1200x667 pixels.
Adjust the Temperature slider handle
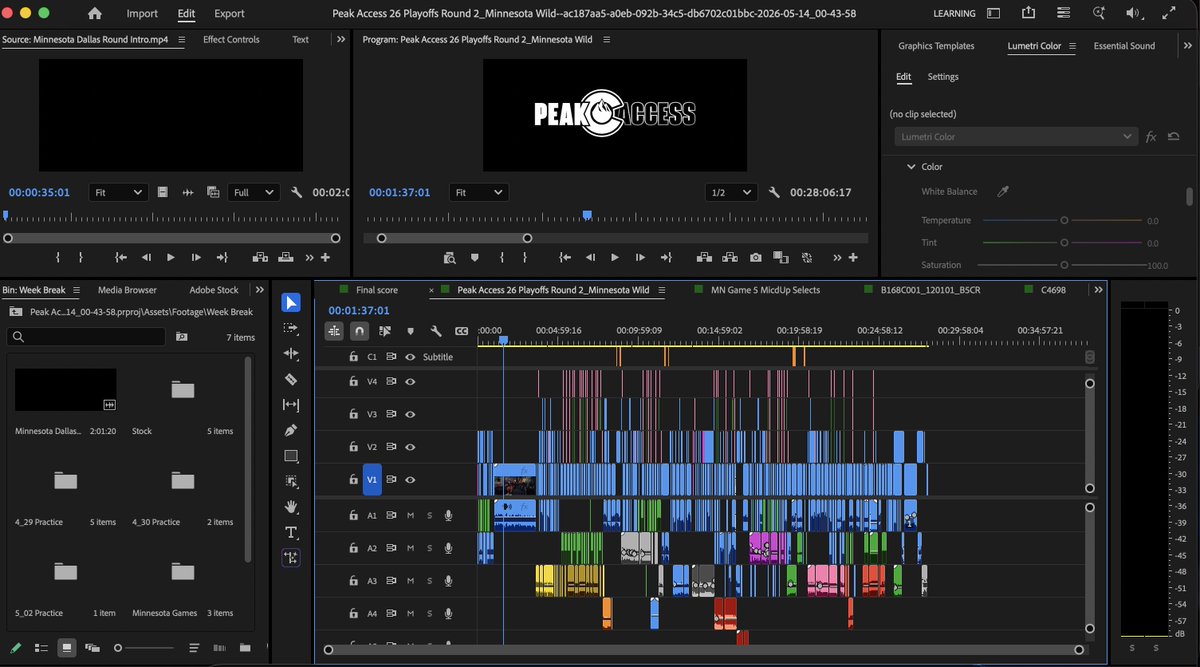(x=1064, y=220)
